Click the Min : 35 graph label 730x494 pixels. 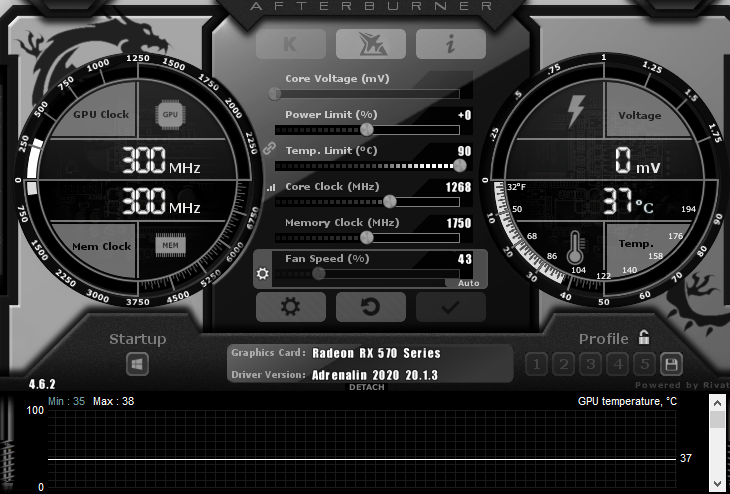67,401
